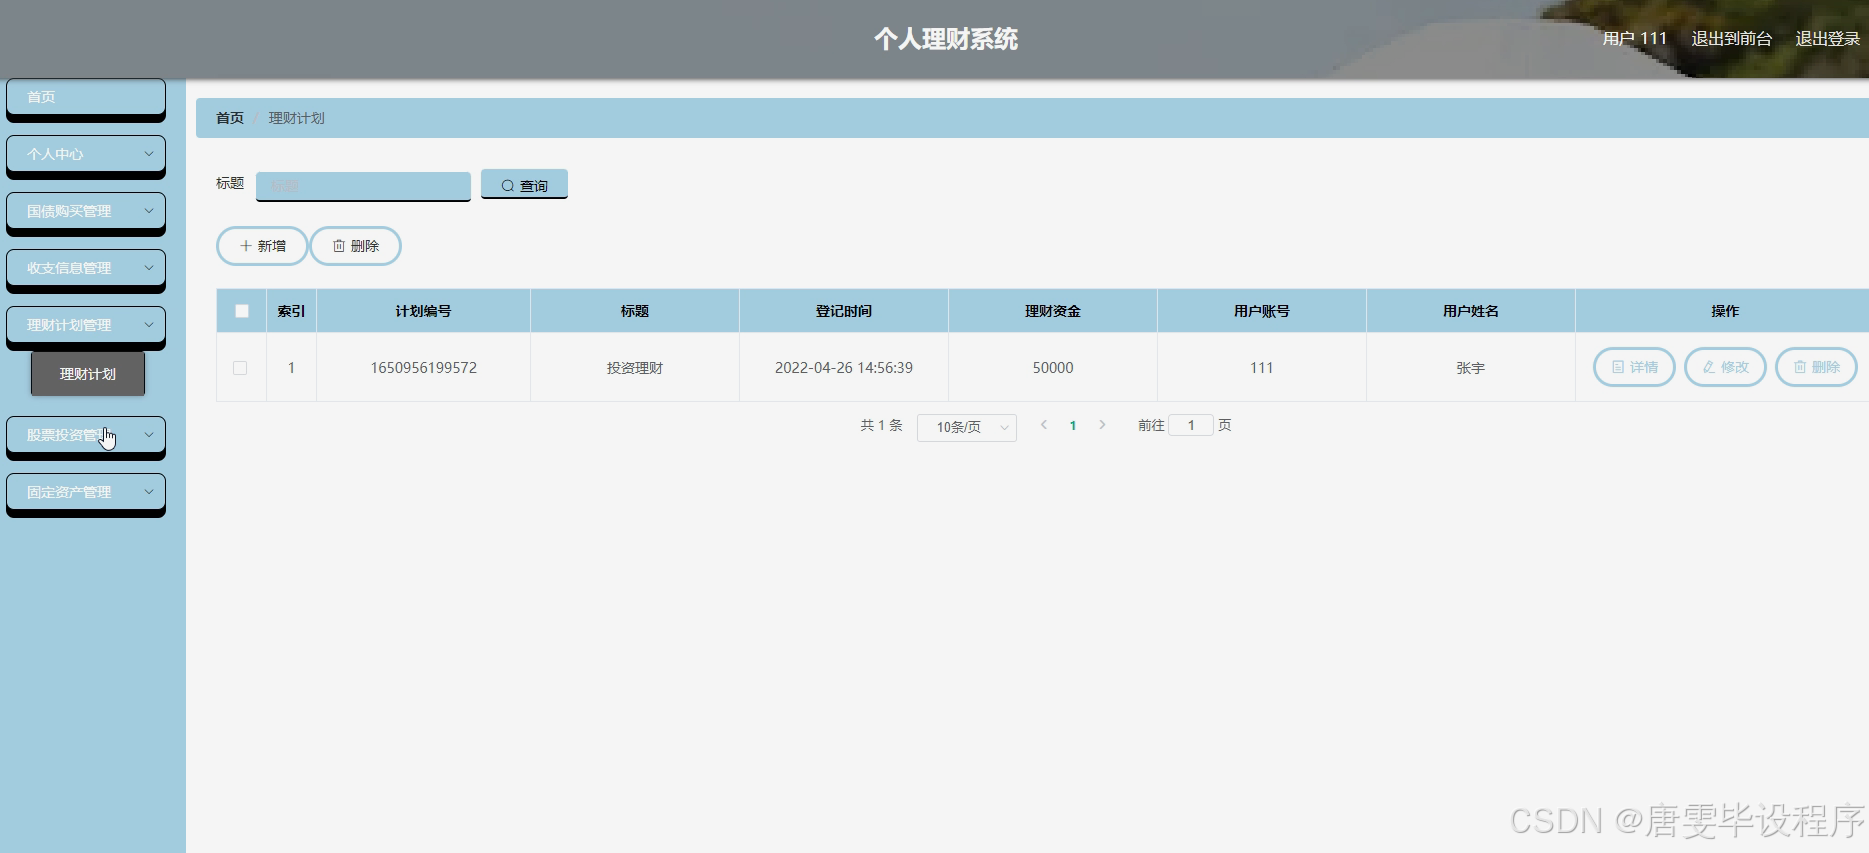Click the 张宇 user name cell
The width and height of the screenshot is (1869, 853).
1470,368
